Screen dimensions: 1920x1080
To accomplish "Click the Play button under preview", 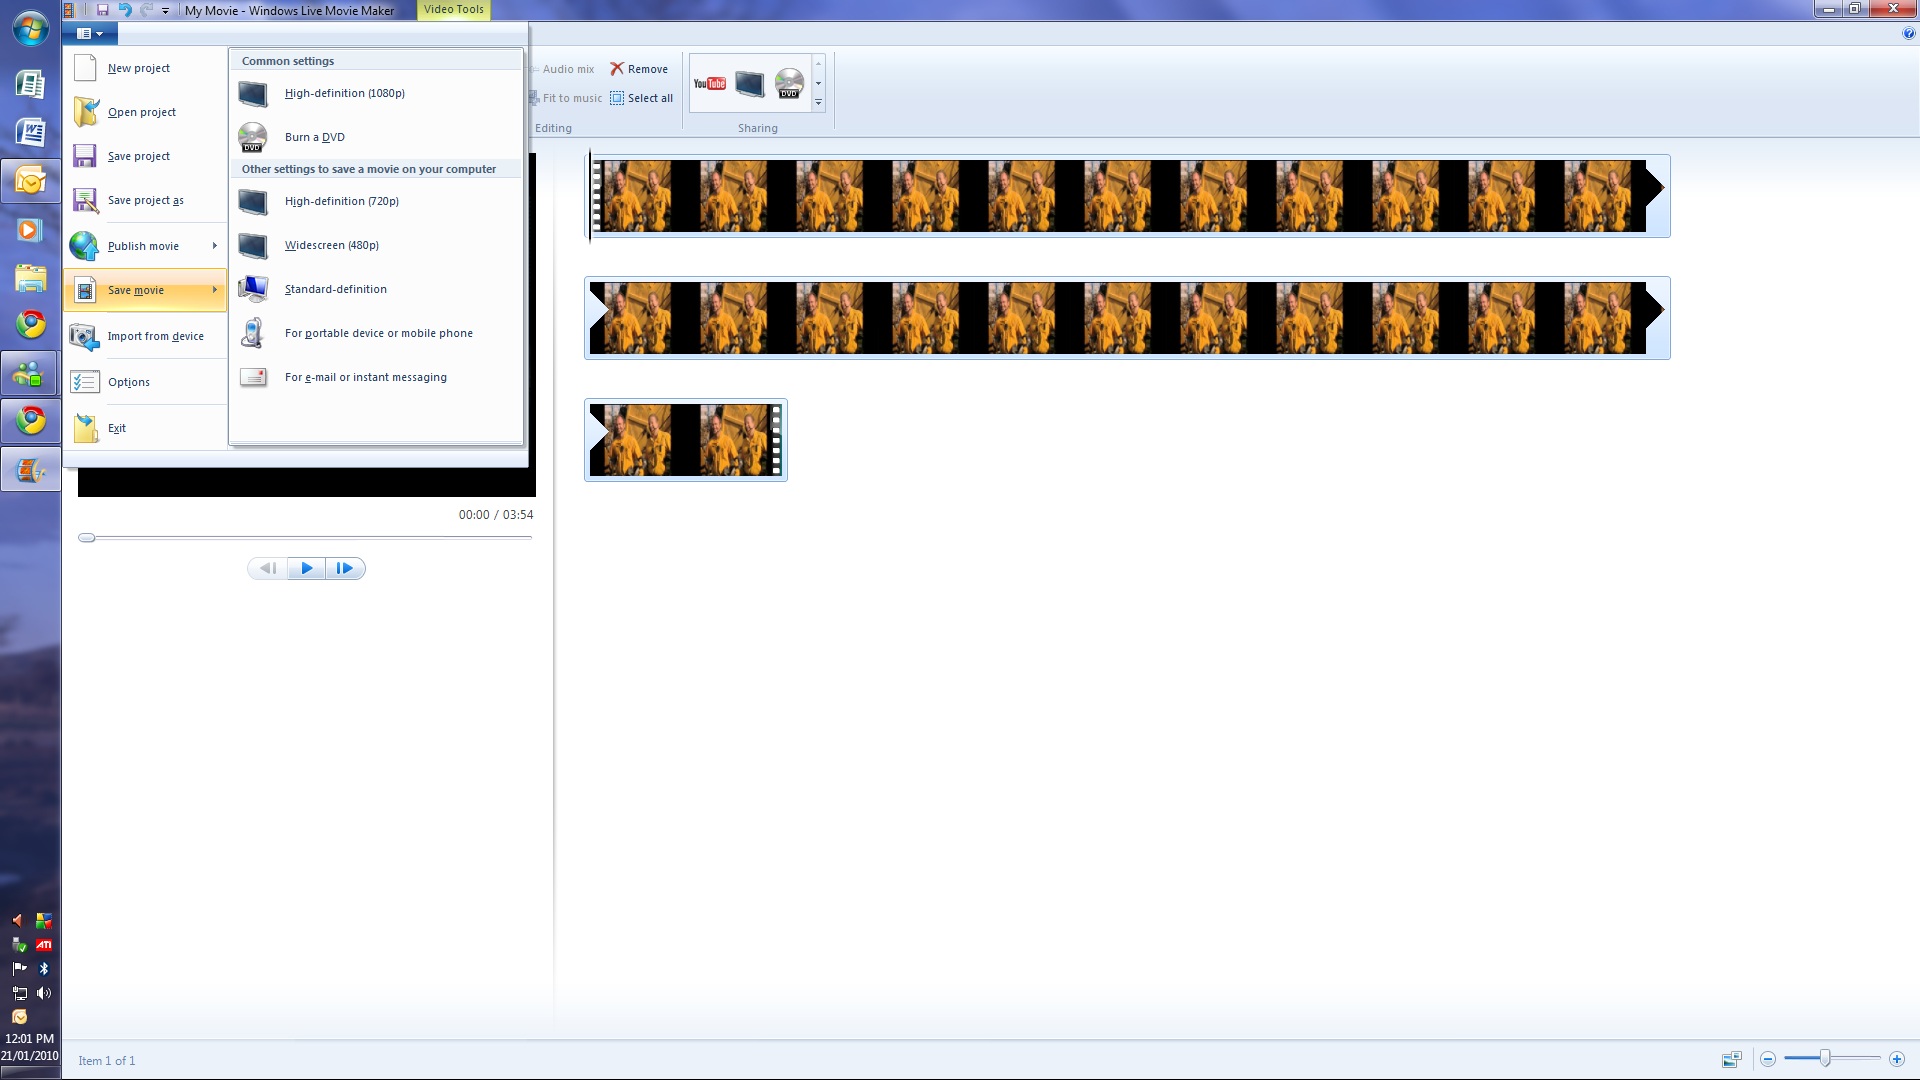I will 307,568.
